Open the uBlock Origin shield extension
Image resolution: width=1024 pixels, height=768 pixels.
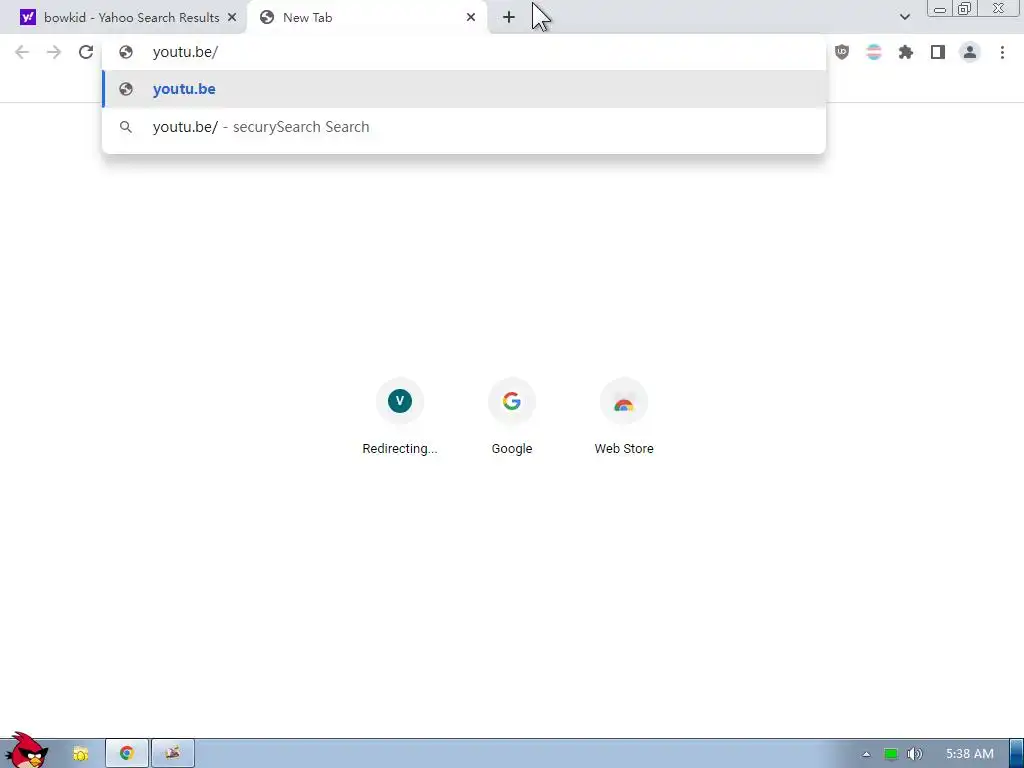(x=842, y=52)
